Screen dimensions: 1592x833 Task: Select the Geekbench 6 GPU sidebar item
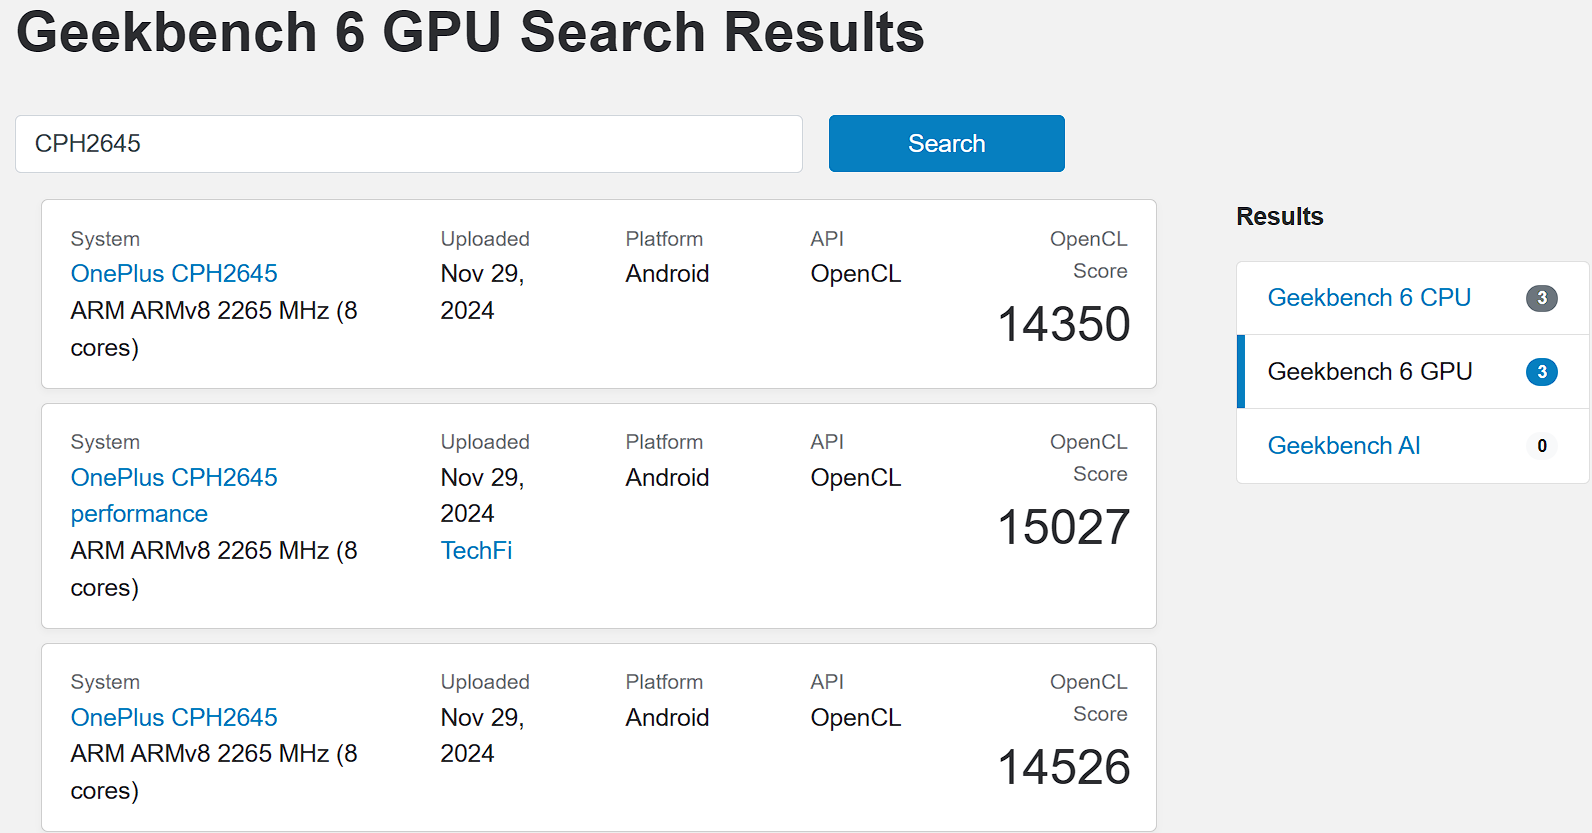[1370, 372]
